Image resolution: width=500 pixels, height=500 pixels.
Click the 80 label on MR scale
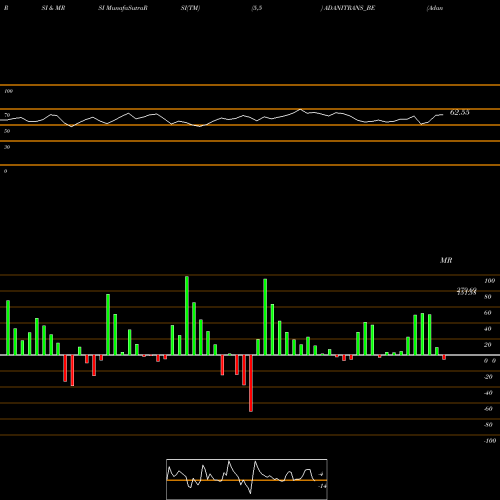click(488, 297)
